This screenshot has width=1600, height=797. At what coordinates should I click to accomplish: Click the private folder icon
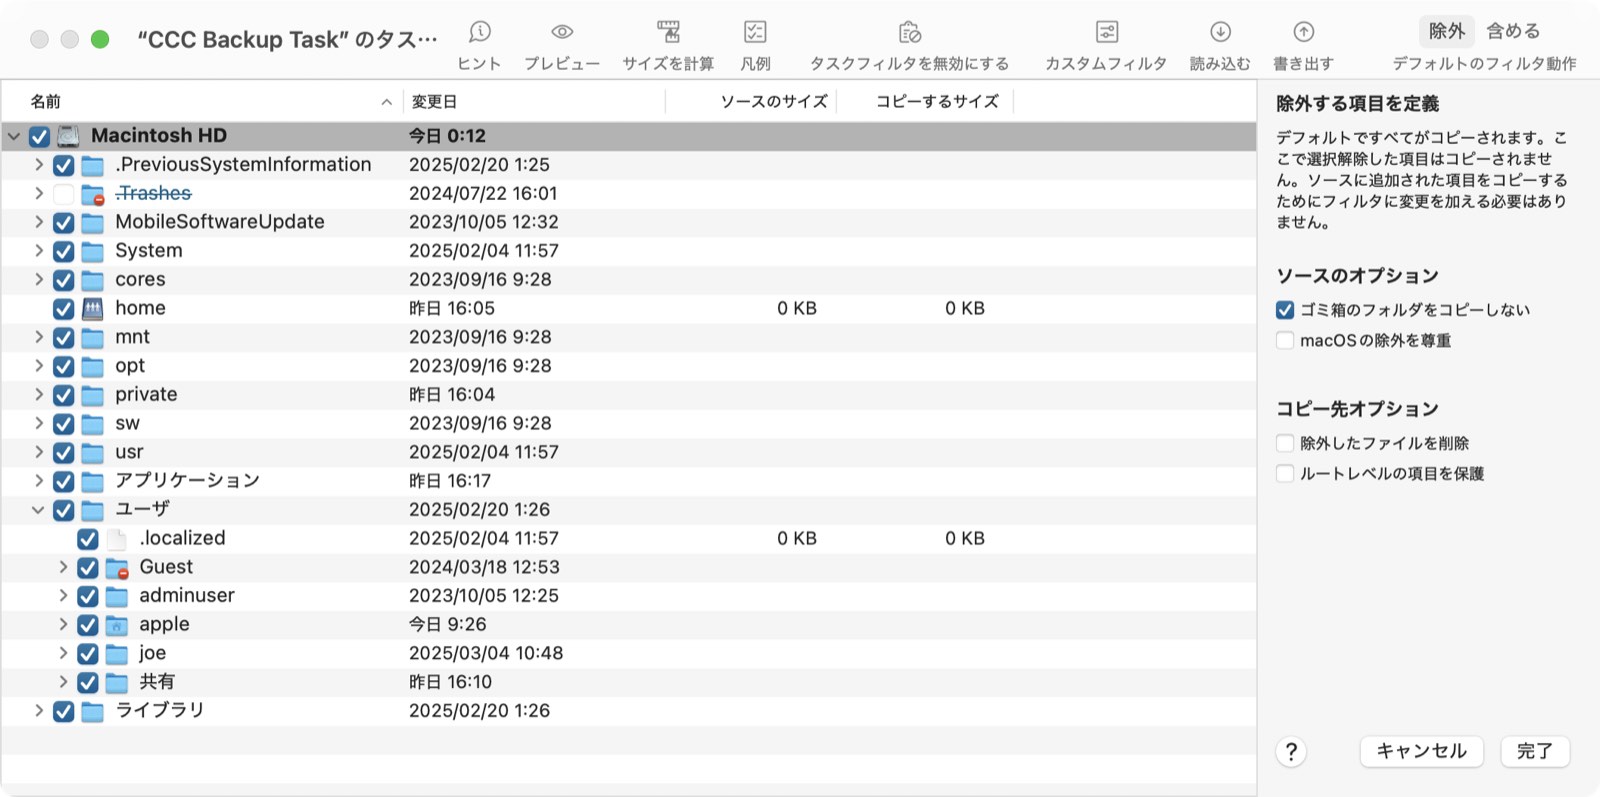click(x=92, y=395)
